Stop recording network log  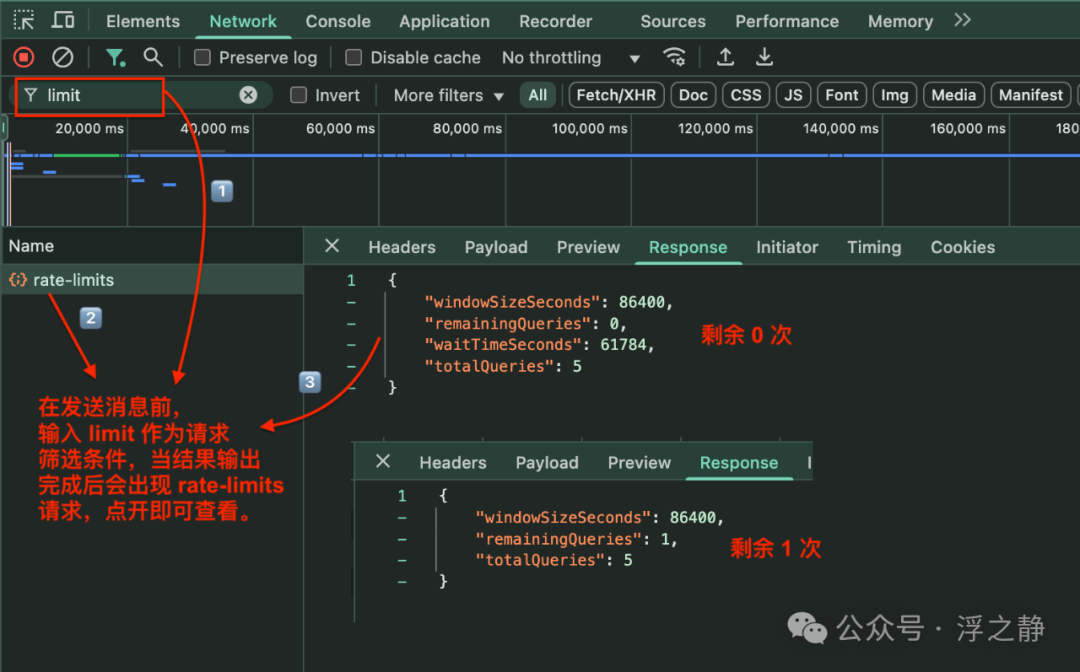(23, 58)
